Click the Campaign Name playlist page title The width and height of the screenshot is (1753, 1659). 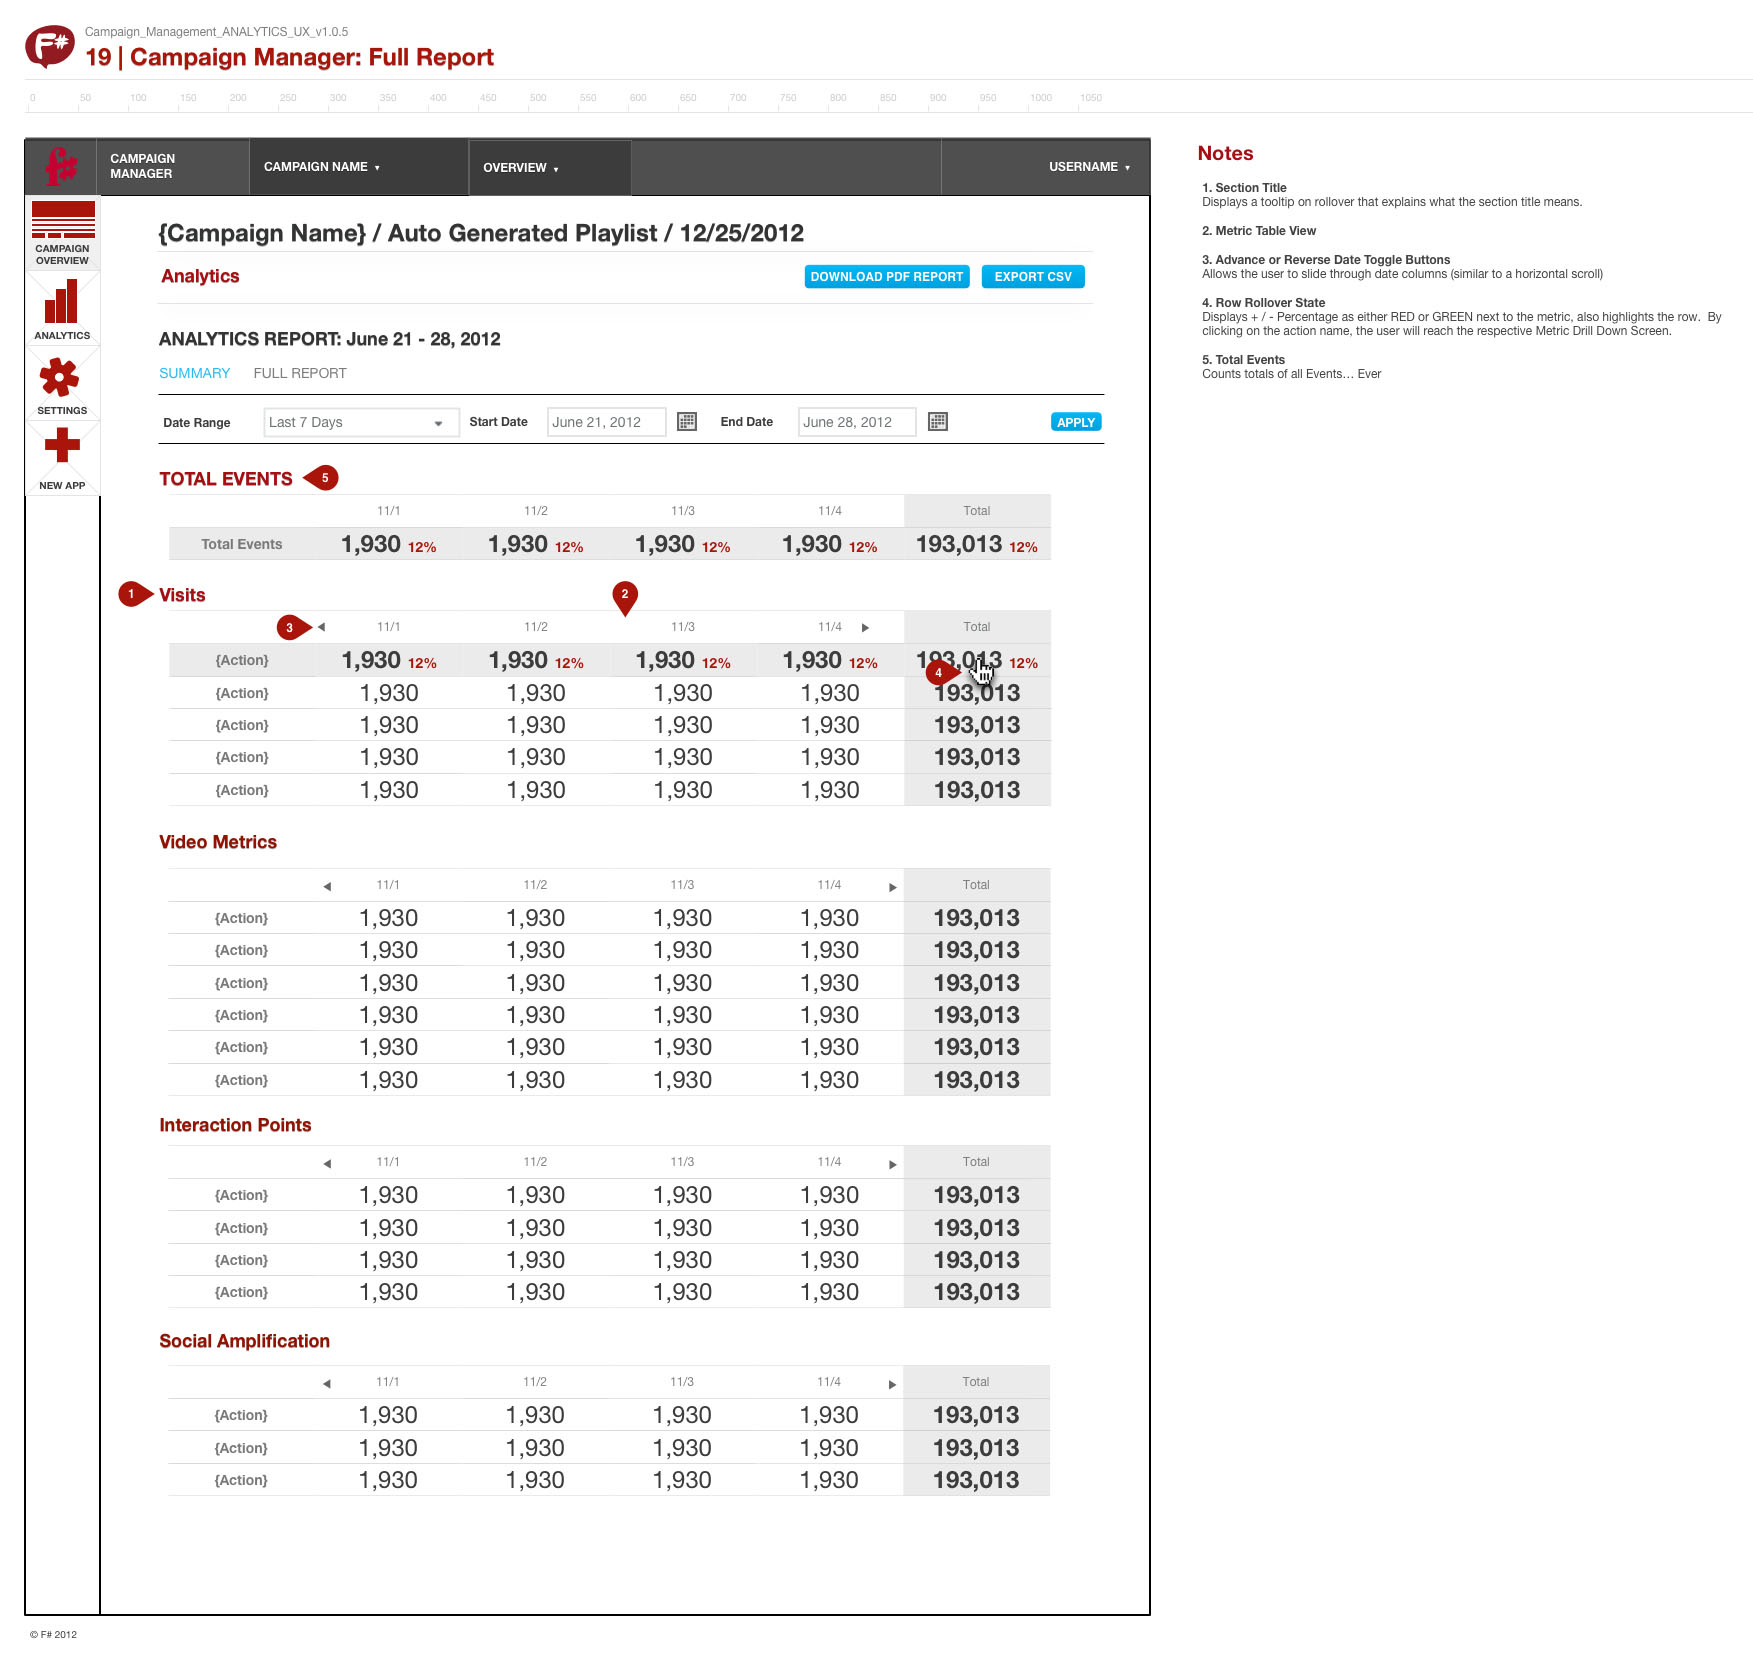tap(481, 233)
